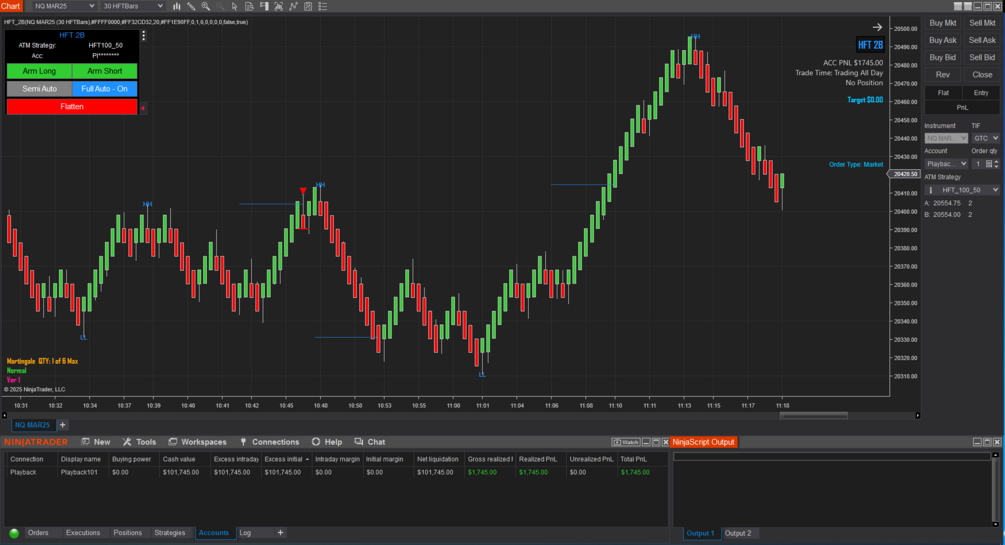Open the Chart Trader Instrument dropdown
The width and height of the screenshot is (1005, 545).
pyautogui.click(x=946, y=138)
